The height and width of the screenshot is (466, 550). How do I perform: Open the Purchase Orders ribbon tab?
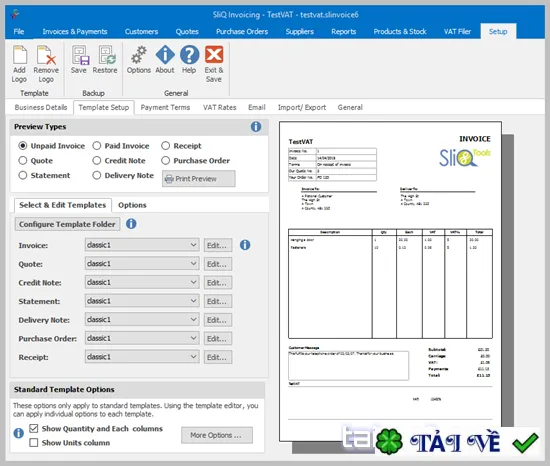click(242, 32)
